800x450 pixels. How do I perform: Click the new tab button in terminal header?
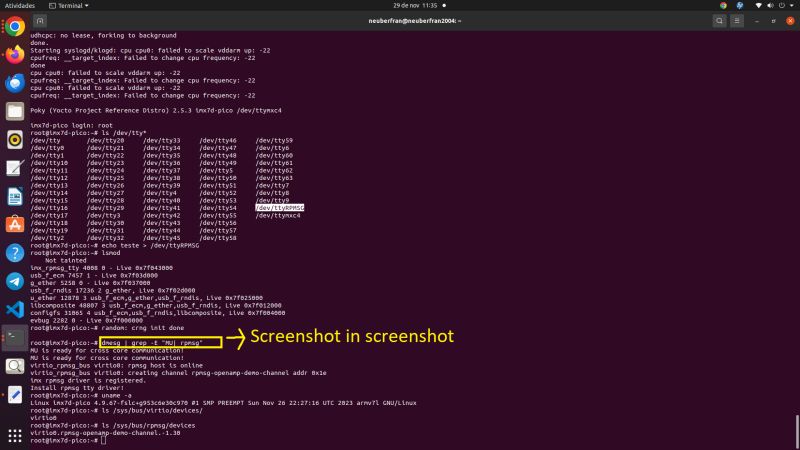(x=40, y=21)
